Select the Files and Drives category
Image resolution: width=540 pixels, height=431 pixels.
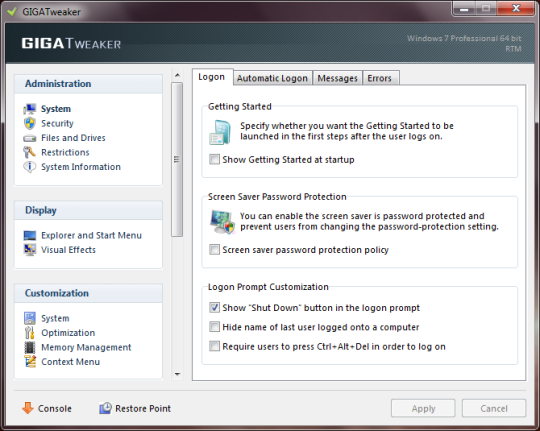click(73, 138)
